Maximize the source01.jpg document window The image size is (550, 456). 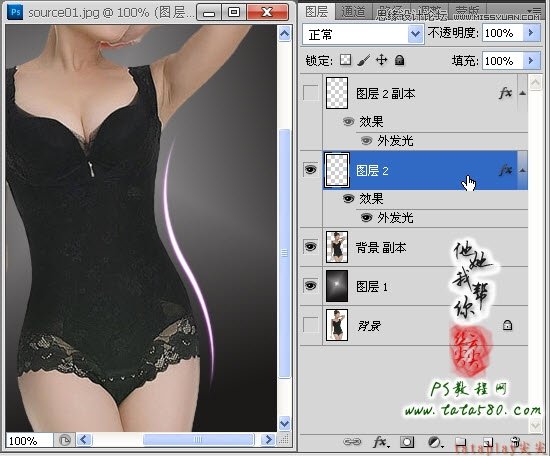(x=234, y=13)
